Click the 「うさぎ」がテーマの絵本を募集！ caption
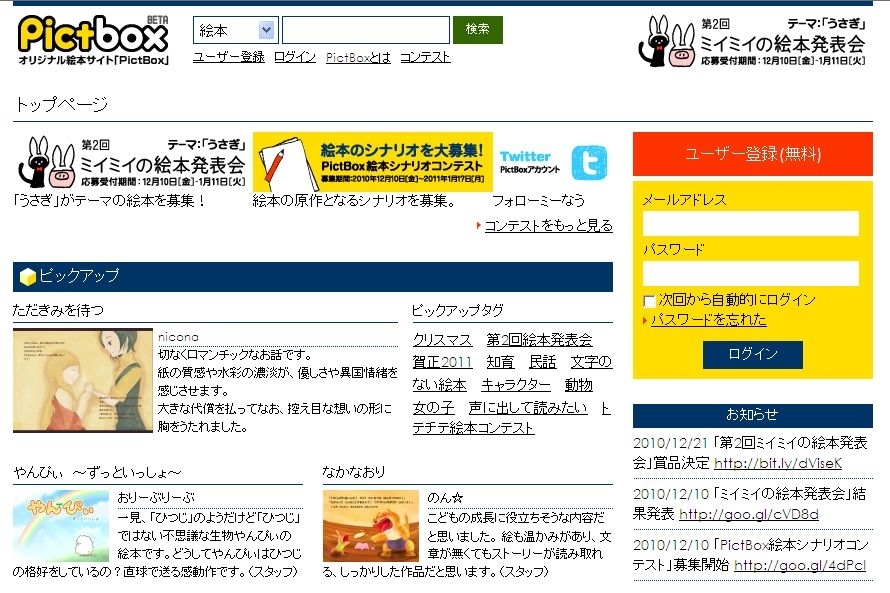This screenshot has height=593, width=890. [x=110, y=200]
